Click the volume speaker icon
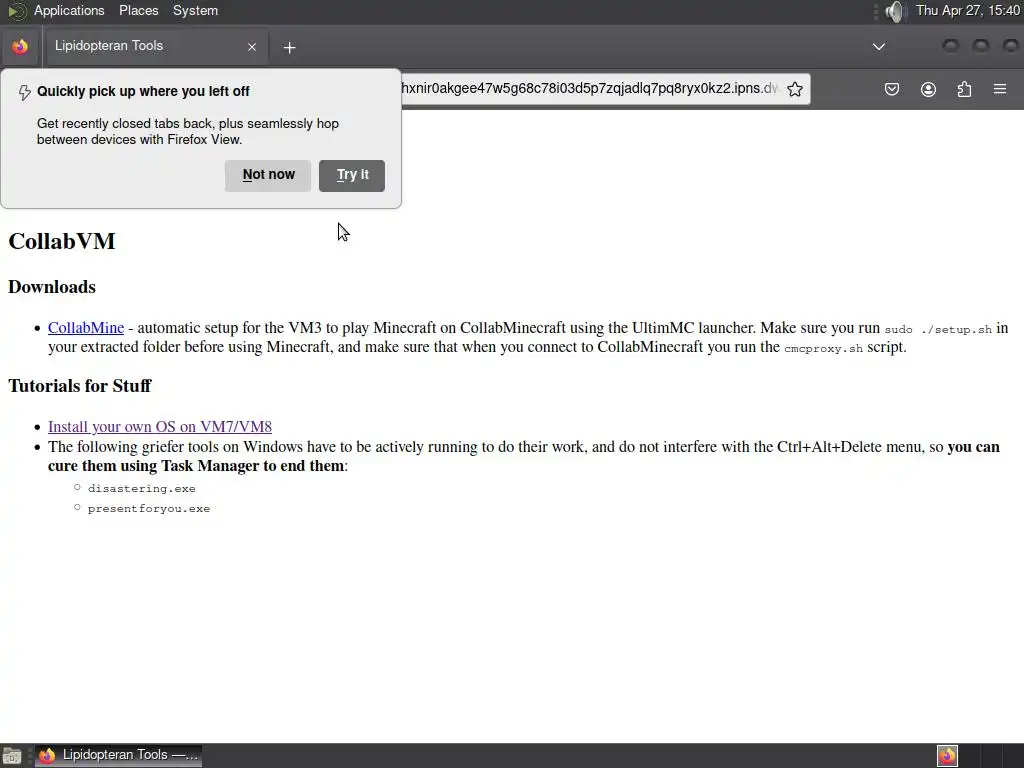This screenshot has width=1024, height=768. [895, 11]
